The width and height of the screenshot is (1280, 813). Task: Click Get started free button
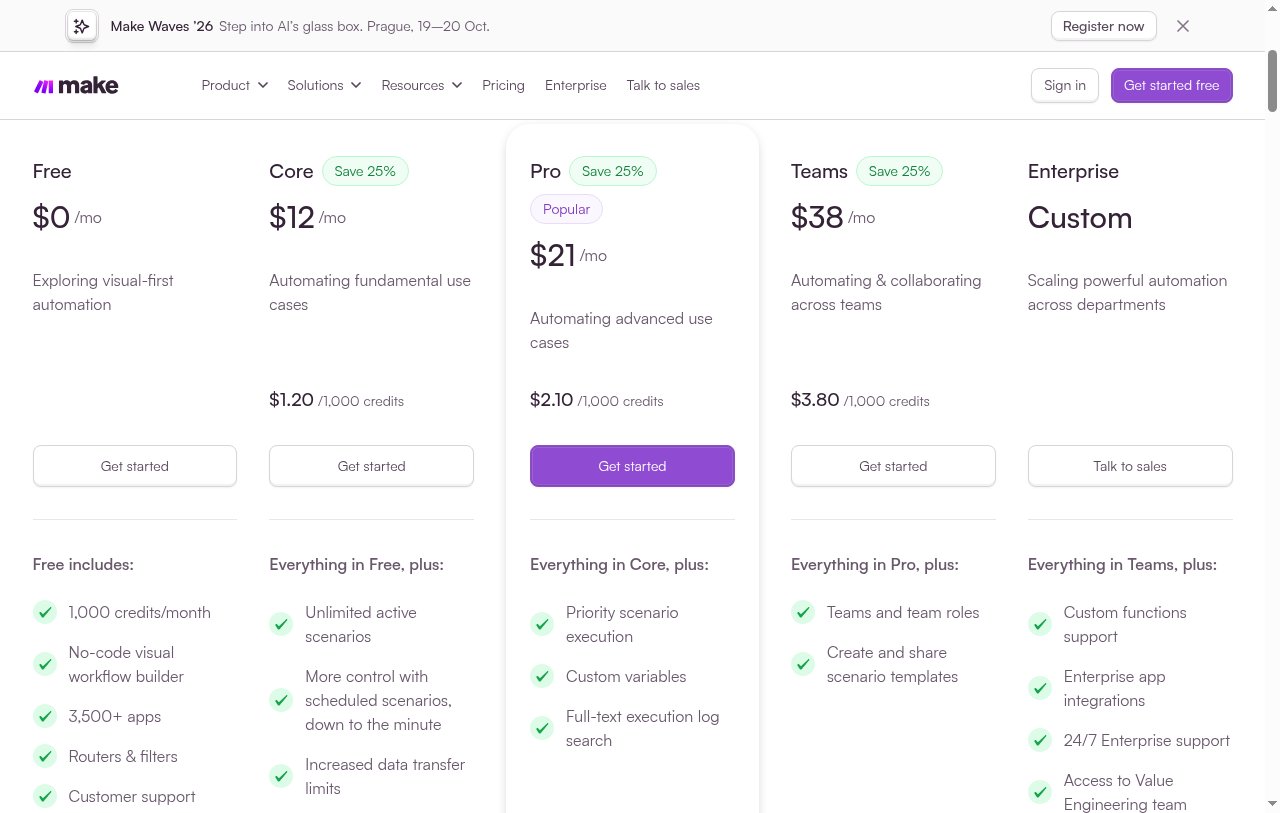point(1172,85)
